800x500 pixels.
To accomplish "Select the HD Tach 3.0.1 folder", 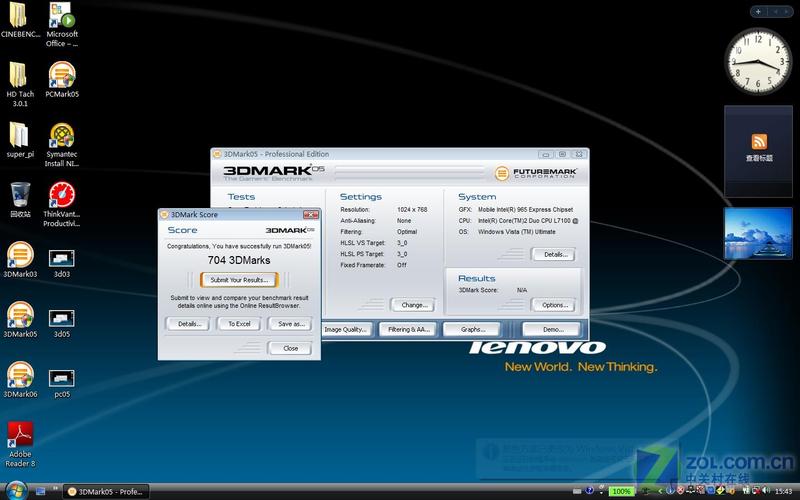I will tap(19, 84).
